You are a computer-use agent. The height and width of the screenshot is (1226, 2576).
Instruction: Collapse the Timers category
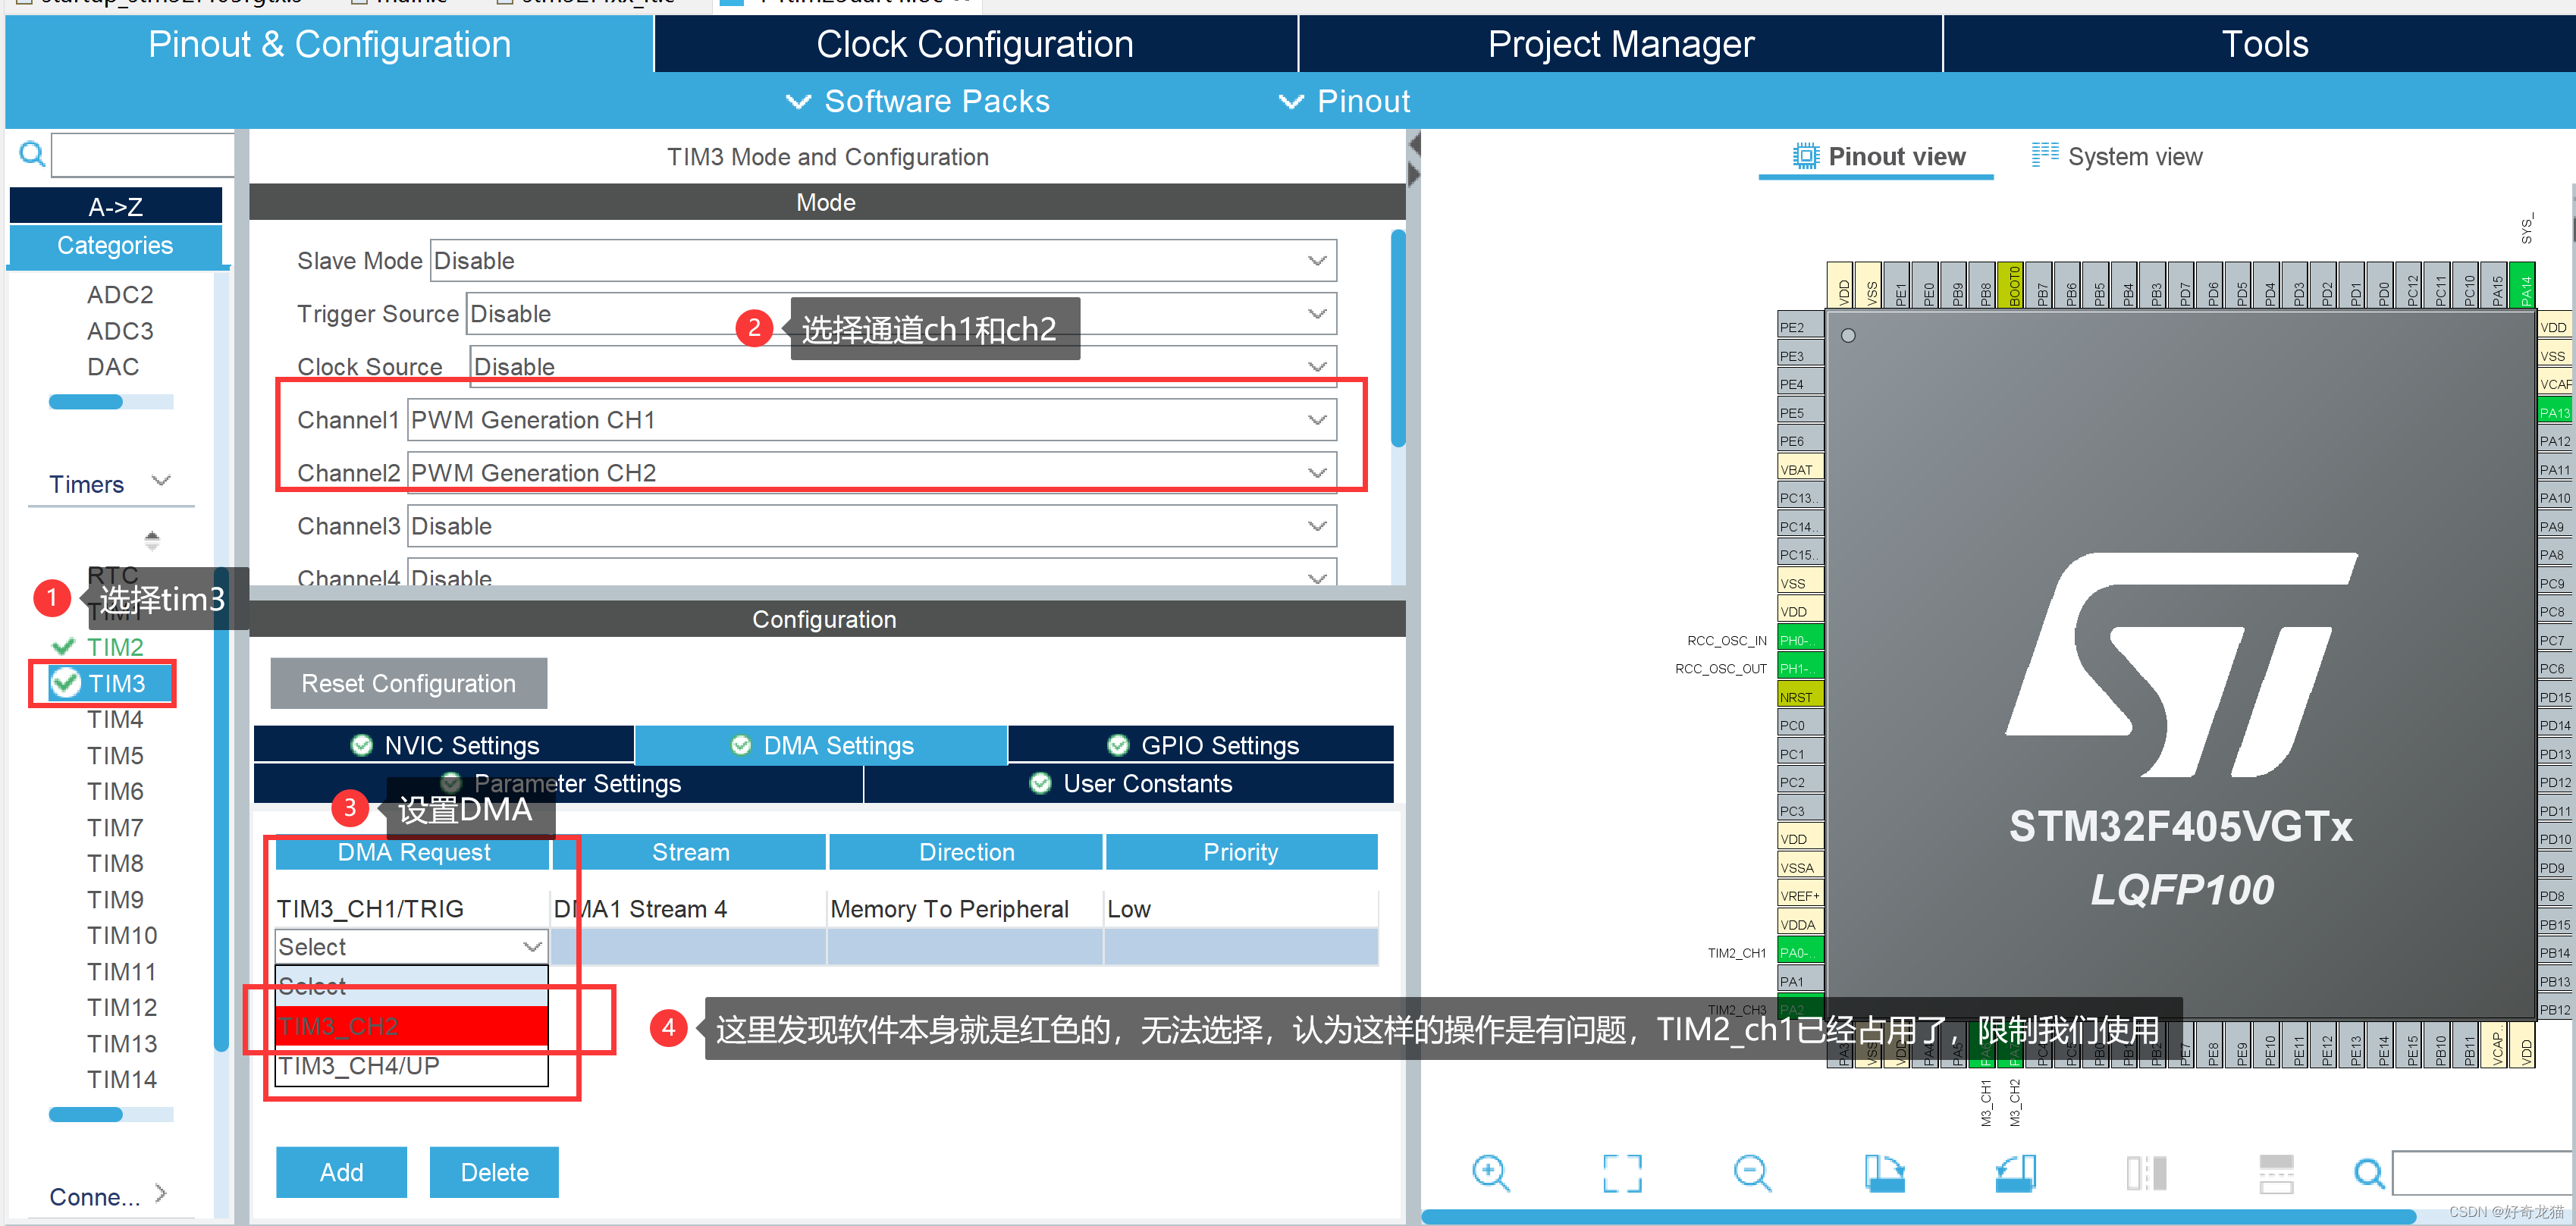[160, 482]
